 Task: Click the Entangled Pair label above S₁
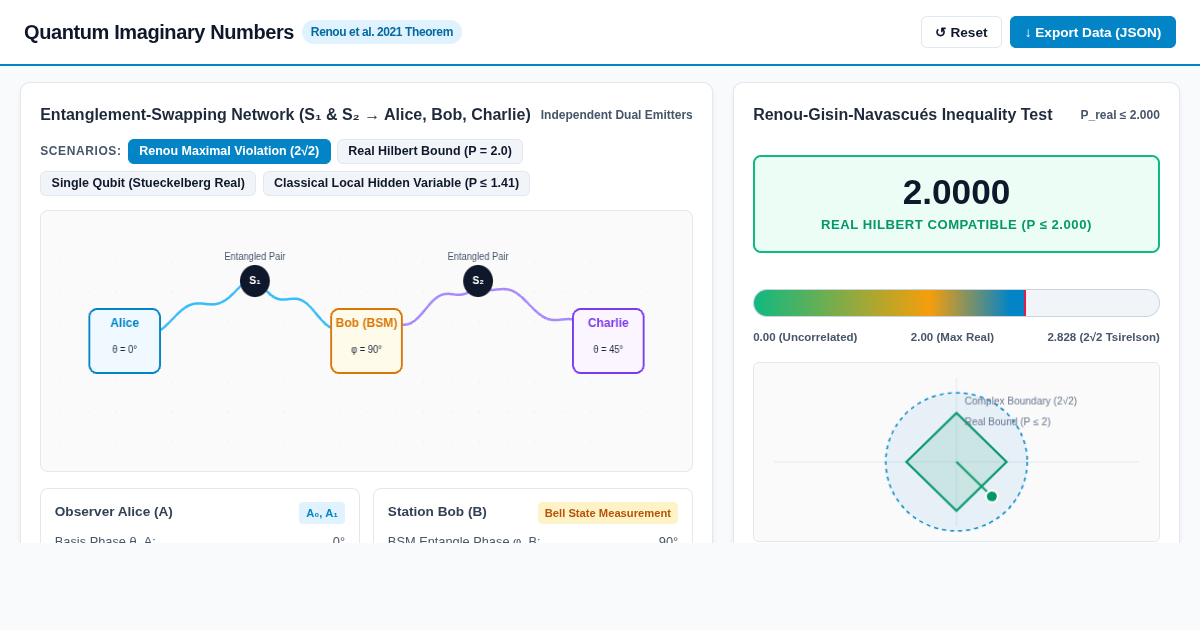[255, 257]
